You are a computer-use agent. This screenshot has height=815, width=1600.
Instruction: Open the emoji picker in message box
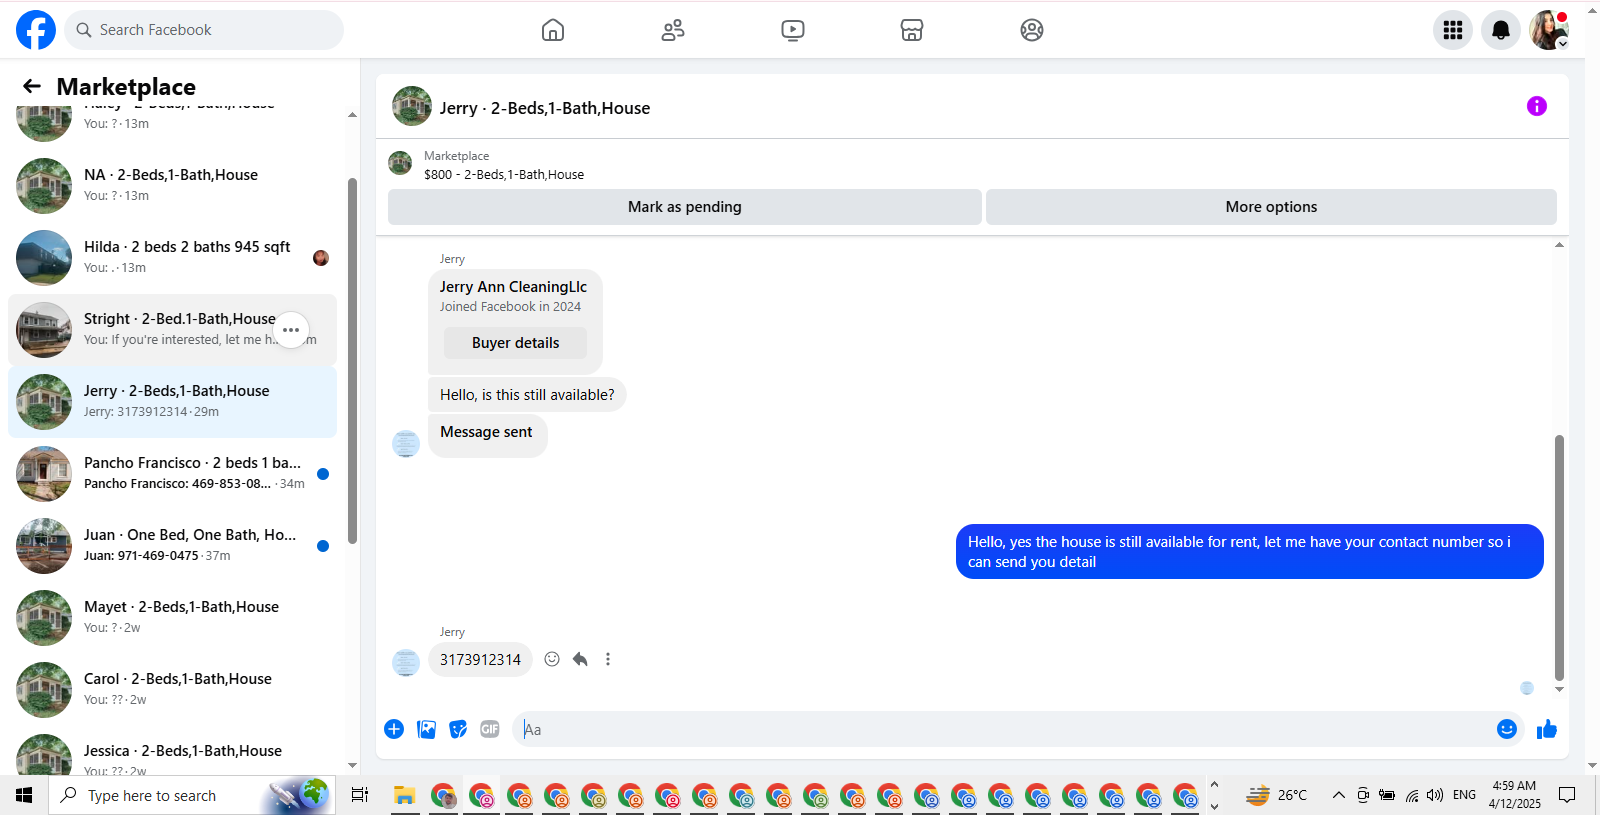(1507, 729)
